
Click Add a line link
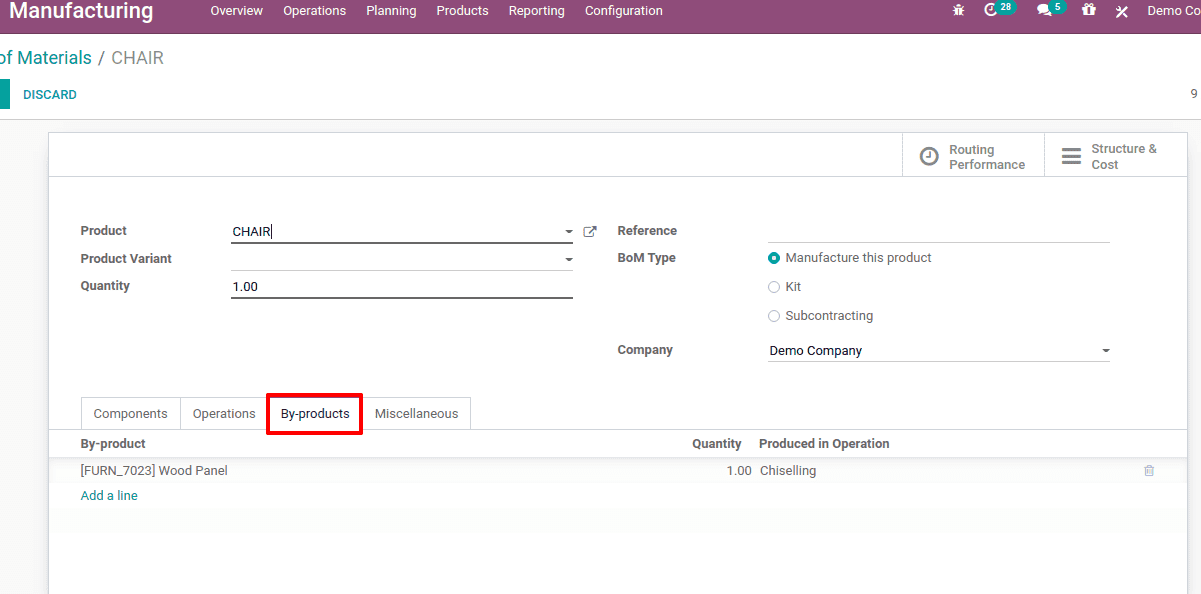click(109, 496)
